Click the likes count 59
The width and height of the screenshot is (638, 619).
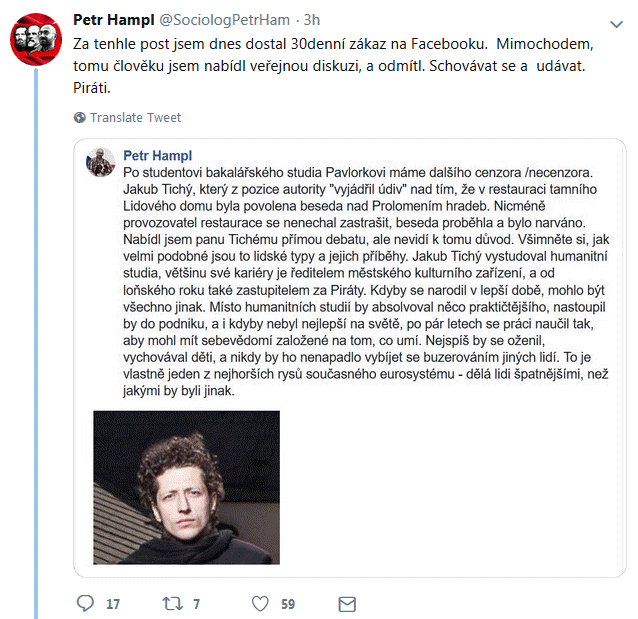click(x=288, y=604)
